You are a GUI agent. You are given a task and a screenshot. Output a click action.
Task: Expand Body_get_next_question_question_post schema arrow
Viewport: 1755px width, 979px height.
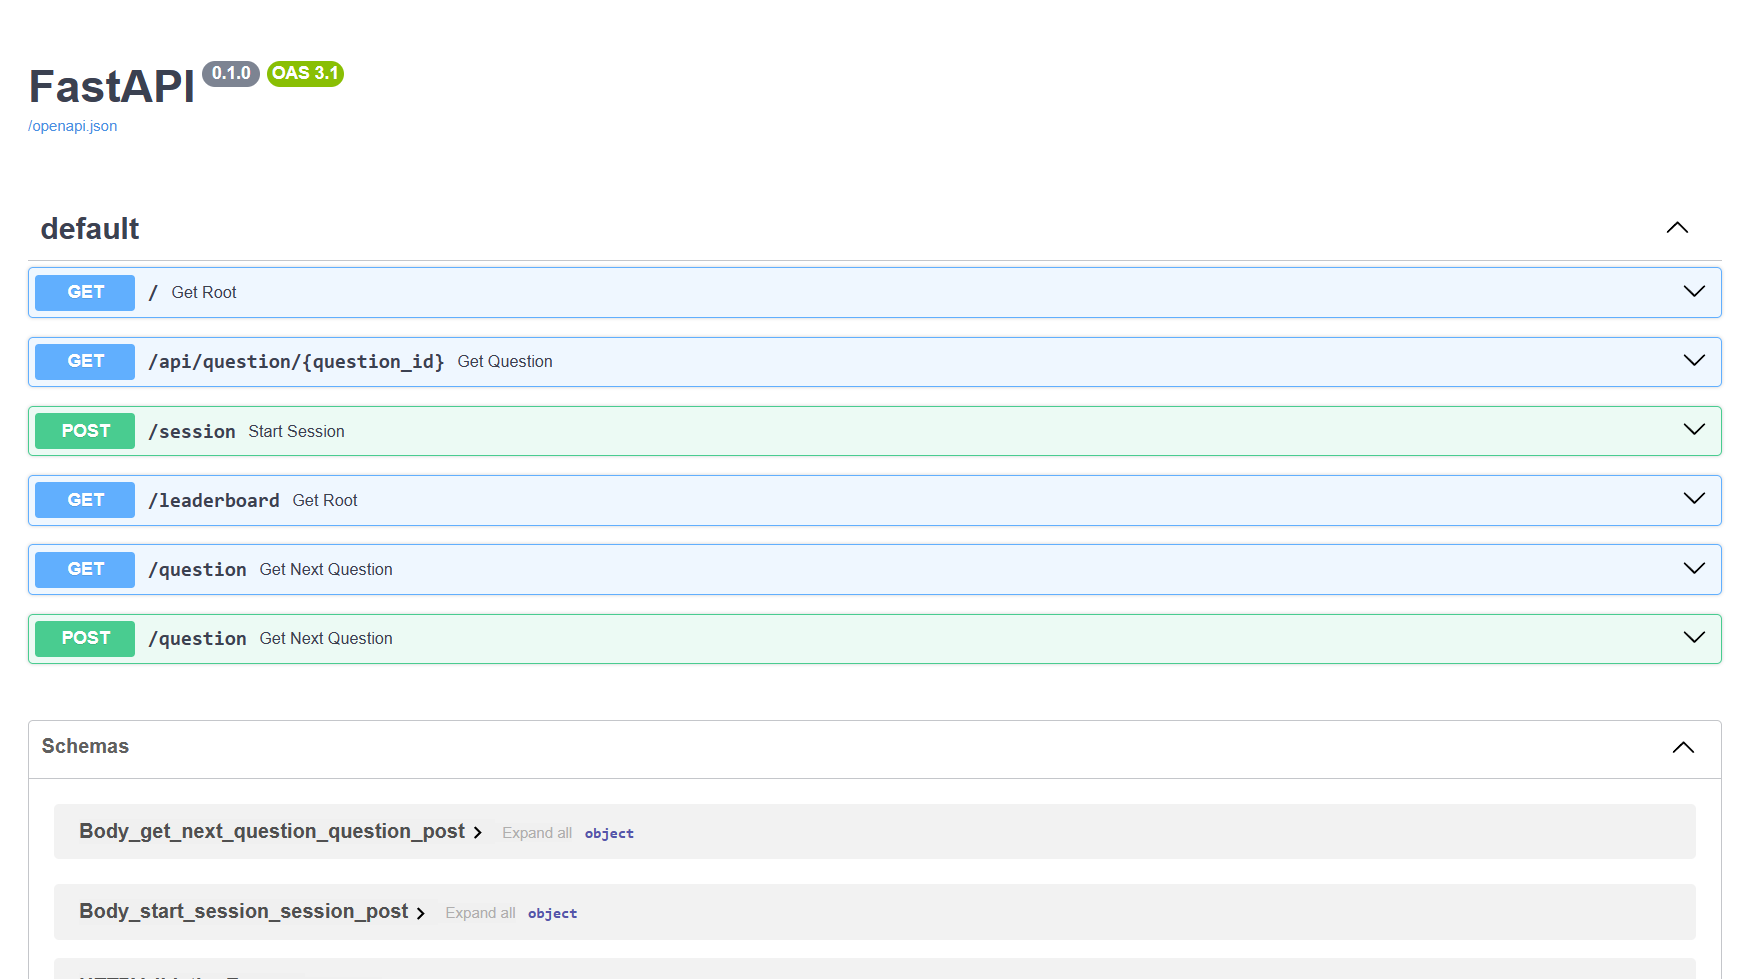[477, 832]
